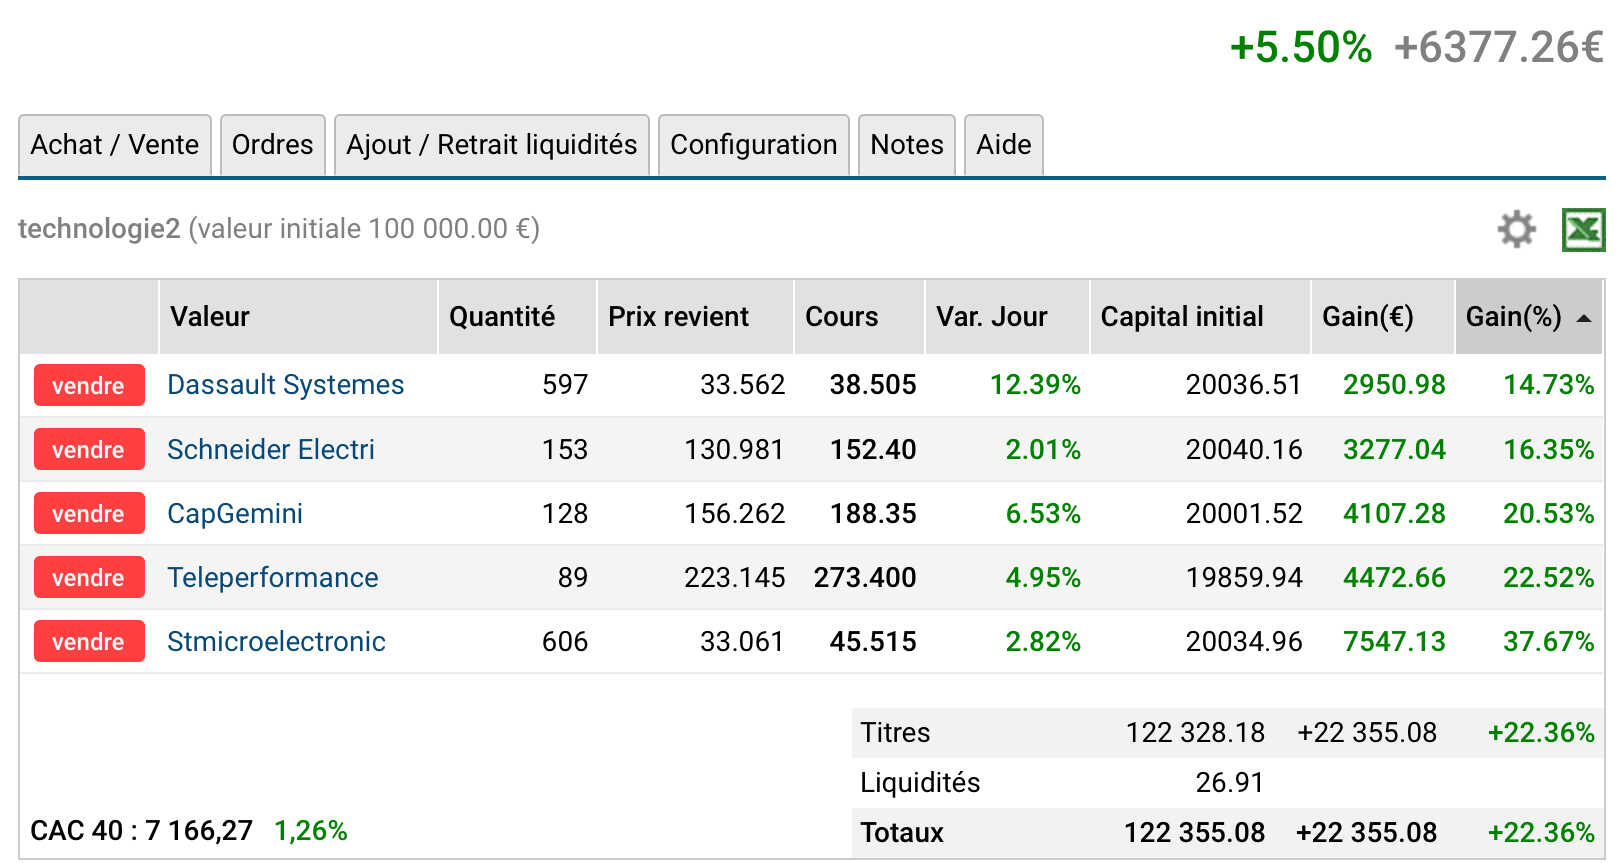Export the portfolio with the Excel icon
The height and width of the screenshot is (863, 1619).
pos(1583,229)
